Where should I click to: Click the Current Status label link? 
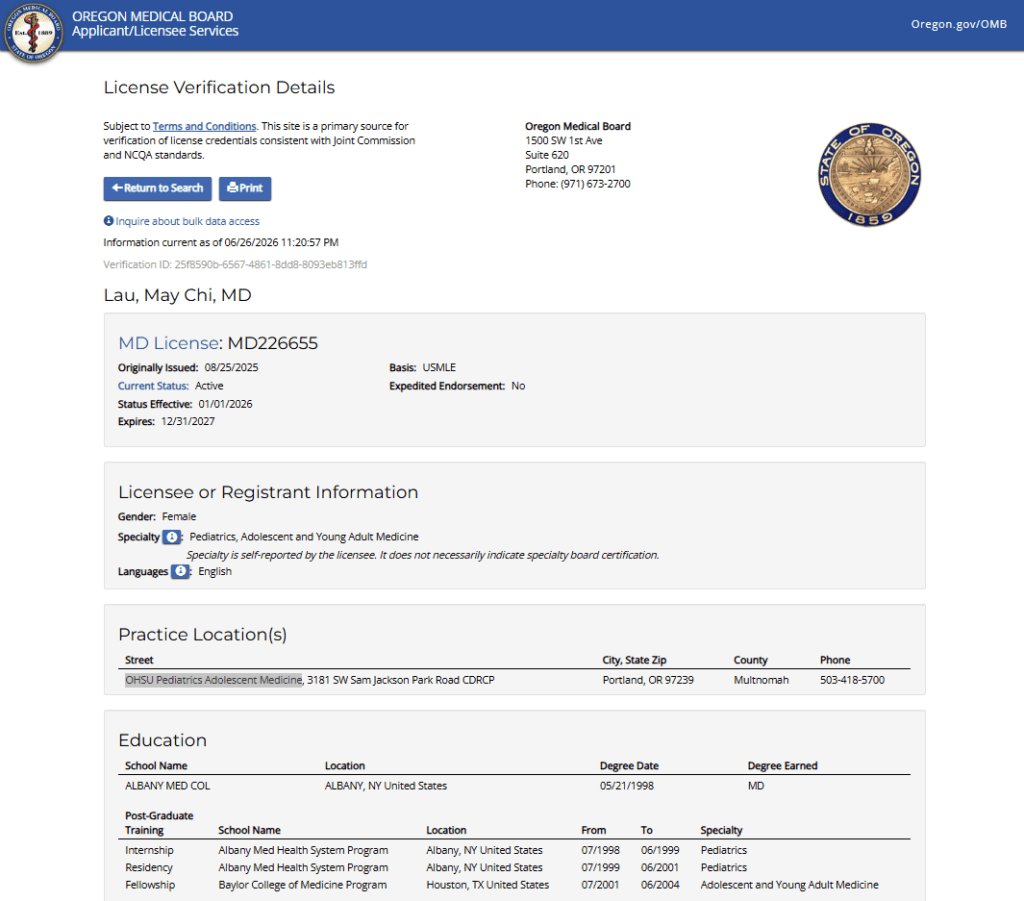point(153,386)
